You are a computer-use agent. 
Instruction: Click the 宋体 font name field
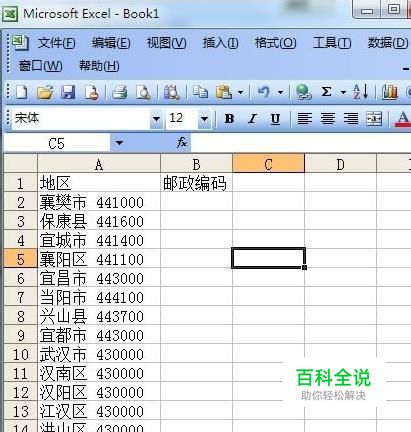click(x=81, y=118)
